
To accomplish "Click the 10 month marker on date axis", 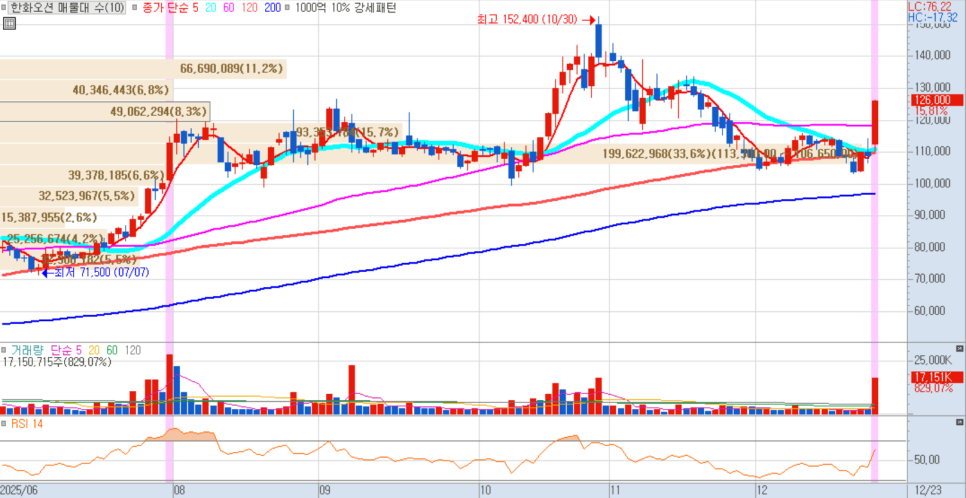I will 485,491.
